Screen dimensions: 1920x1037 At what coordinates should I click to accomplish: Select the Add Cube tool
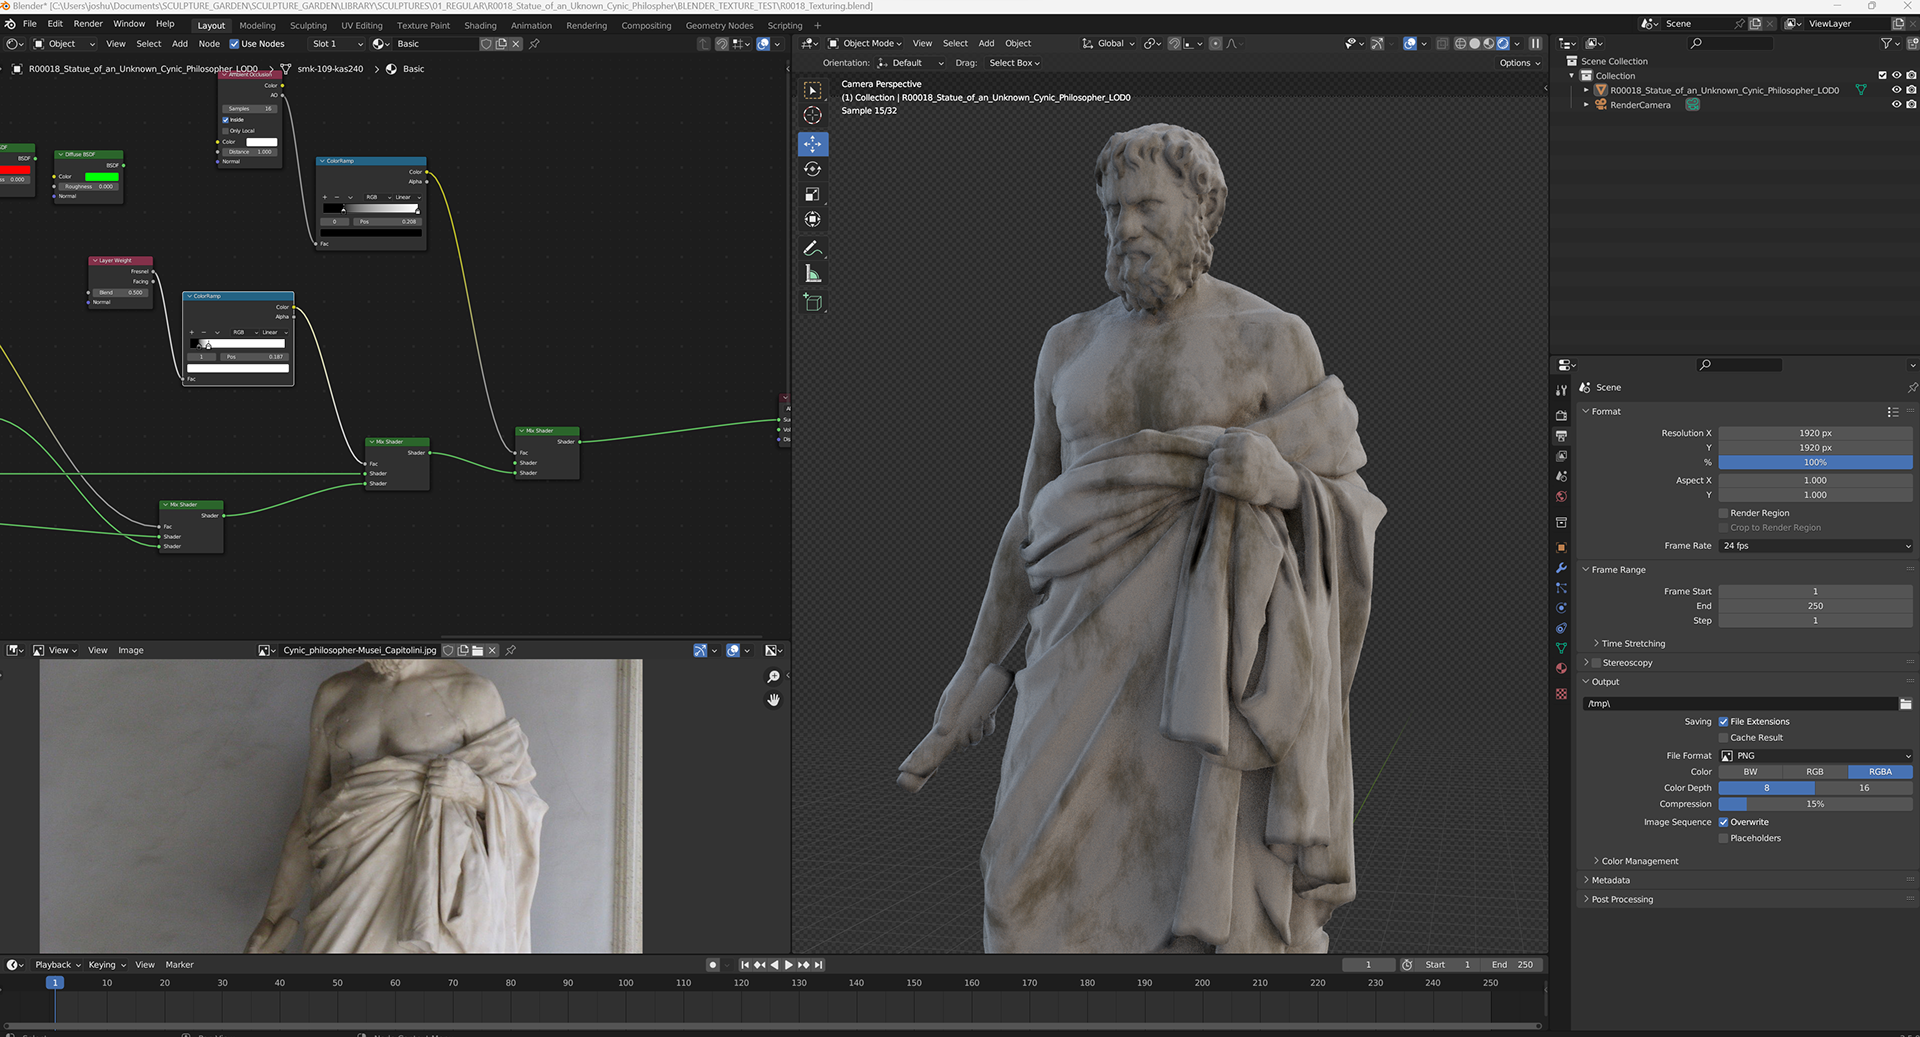tap(812, 302)
